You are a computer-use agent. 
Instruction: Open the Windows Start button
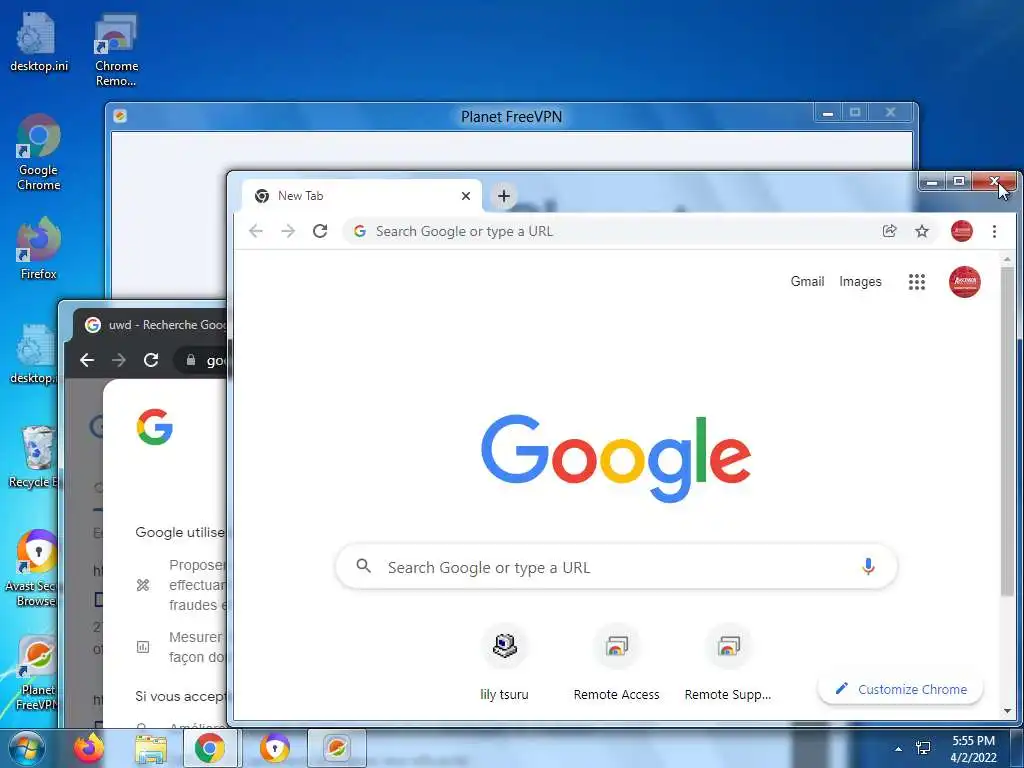point(26,748)
